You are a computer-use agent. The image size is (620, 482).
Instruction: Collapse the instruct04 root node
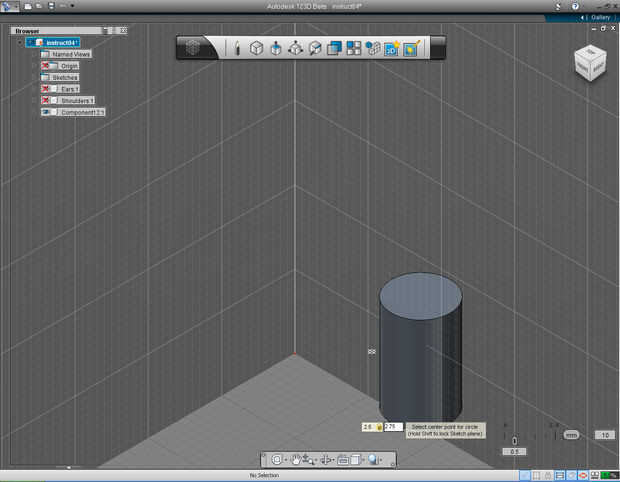click(20, 42)
